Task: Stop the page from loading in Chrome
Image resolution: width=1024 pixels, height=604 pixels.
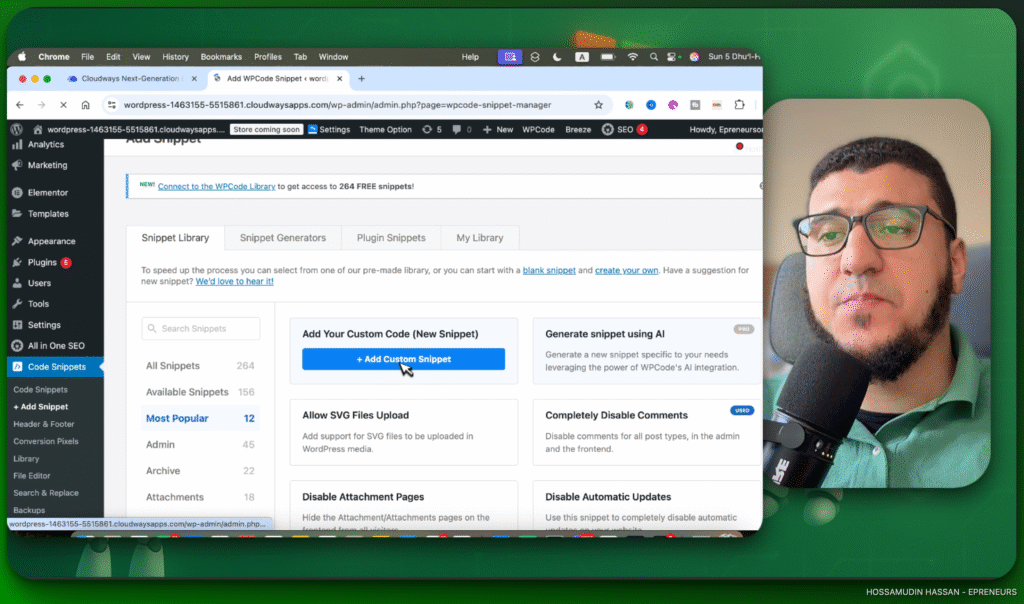Action: (63, 104)
